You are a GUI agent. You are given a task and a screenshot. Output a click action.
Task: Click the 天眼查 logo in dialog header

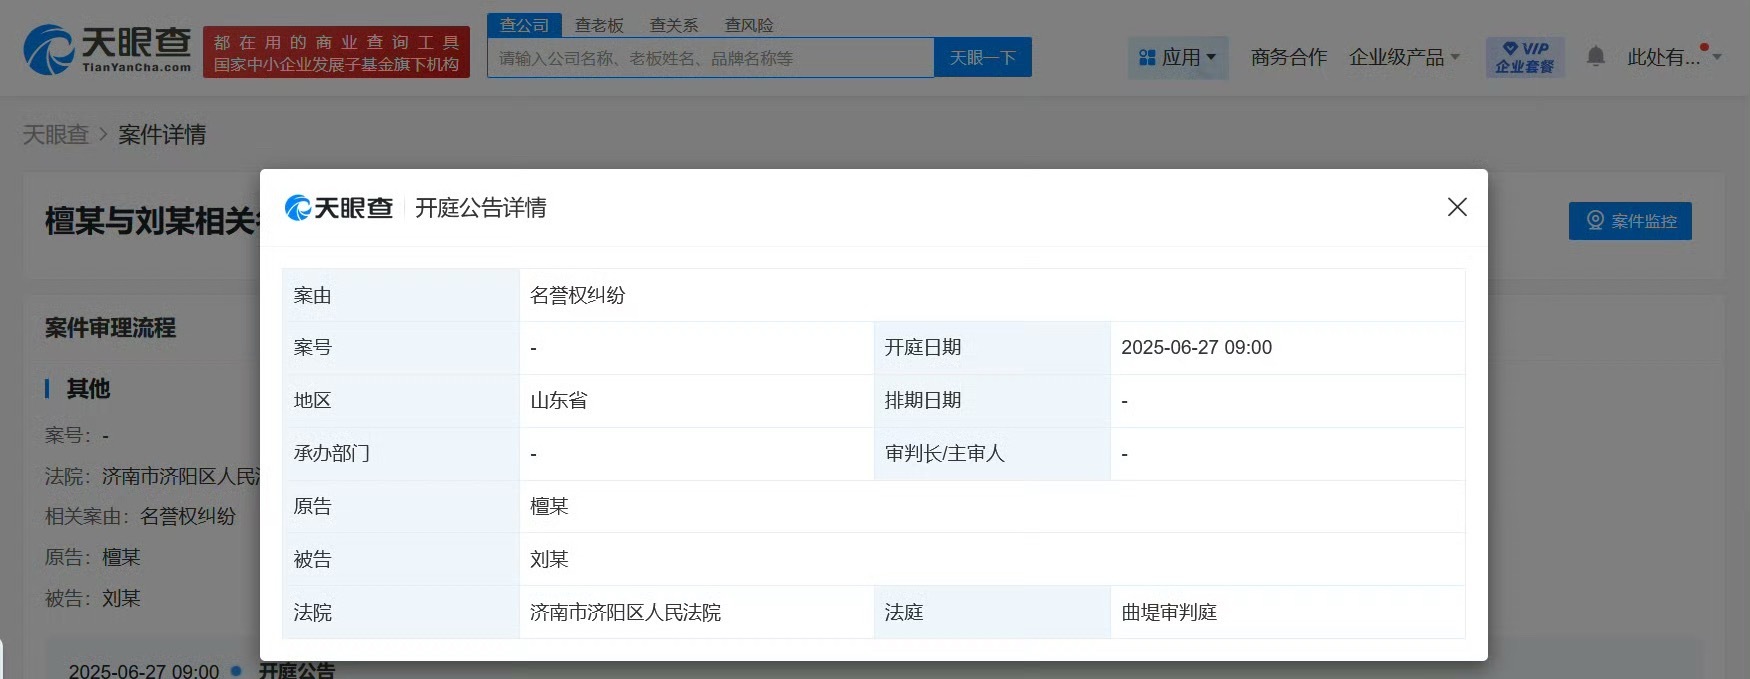tap(338, 208)
